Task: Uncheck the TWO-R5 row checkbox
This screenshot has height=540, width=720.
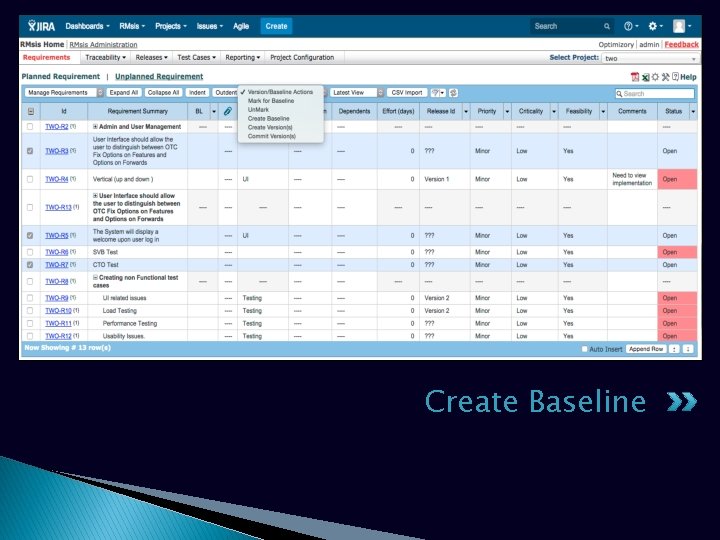Action: pyautogui.click(x=30, y=235)
